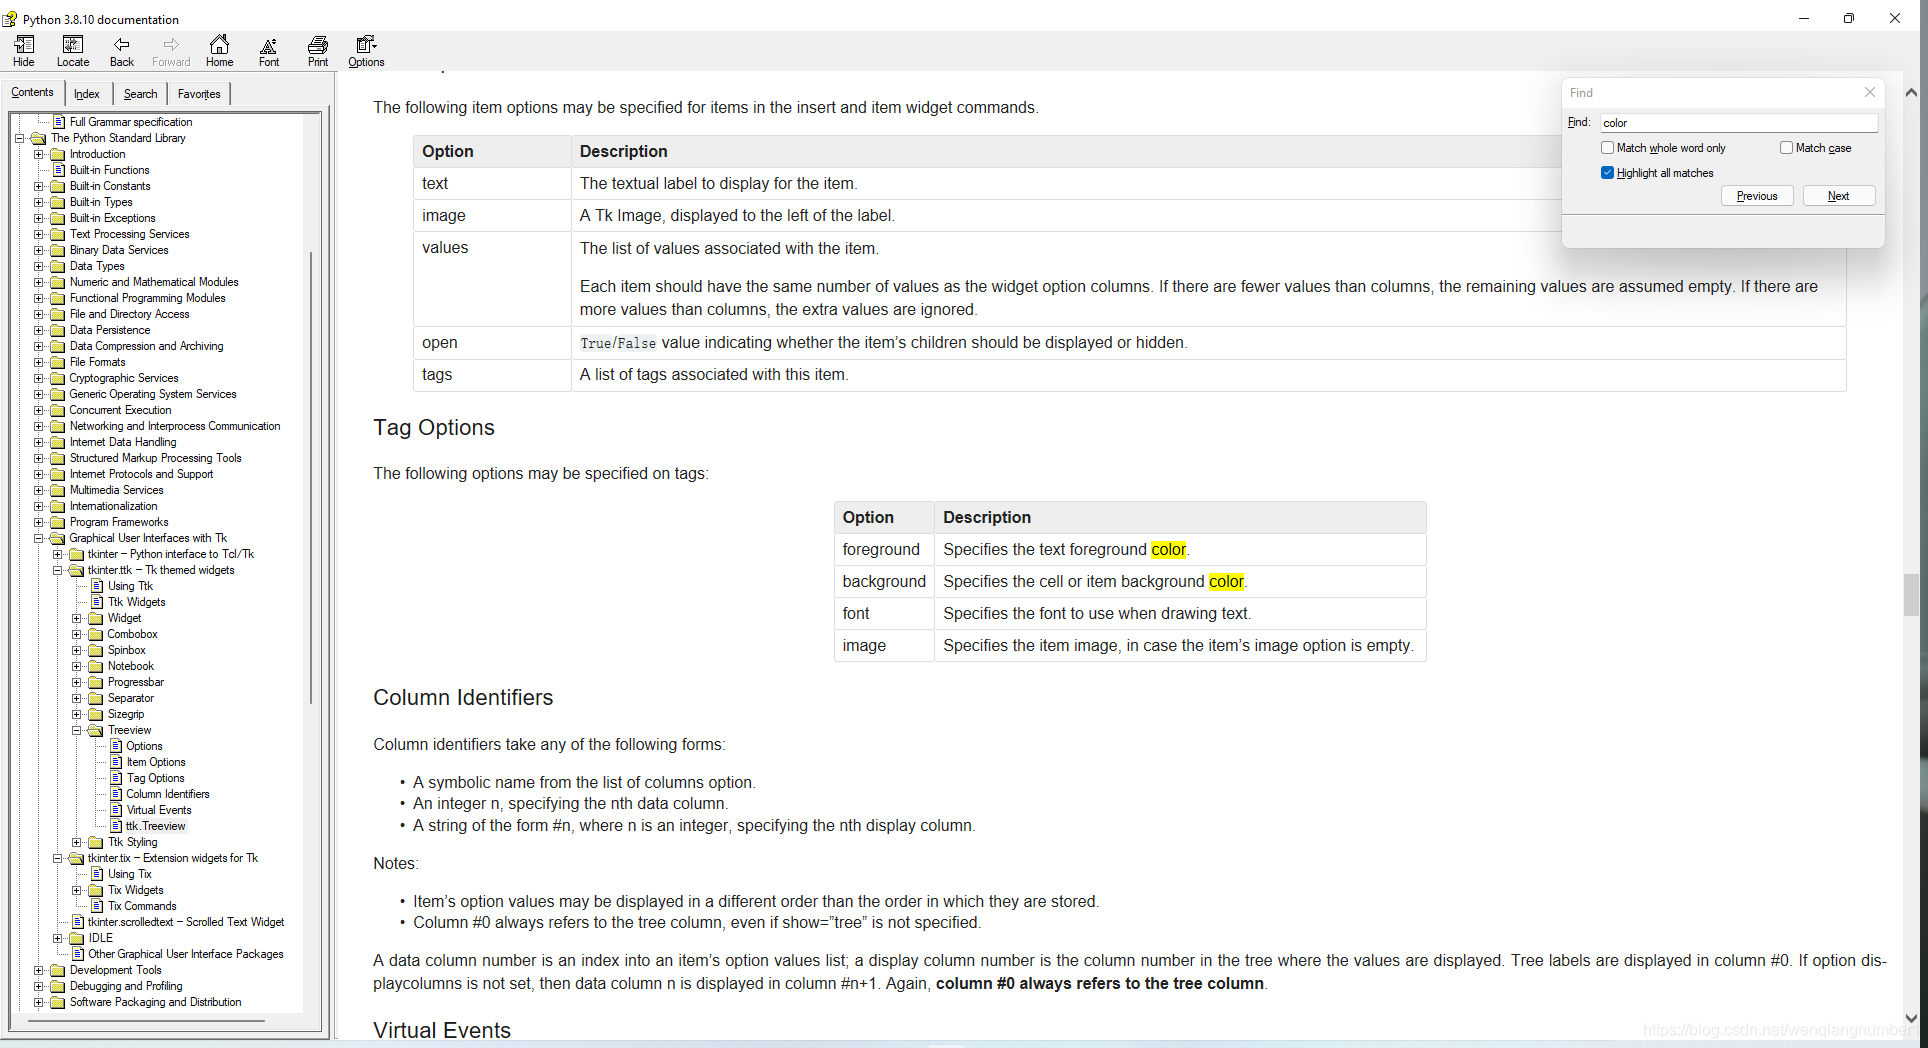
Task: Switch to the Contents tab
Action: point(32,92)
